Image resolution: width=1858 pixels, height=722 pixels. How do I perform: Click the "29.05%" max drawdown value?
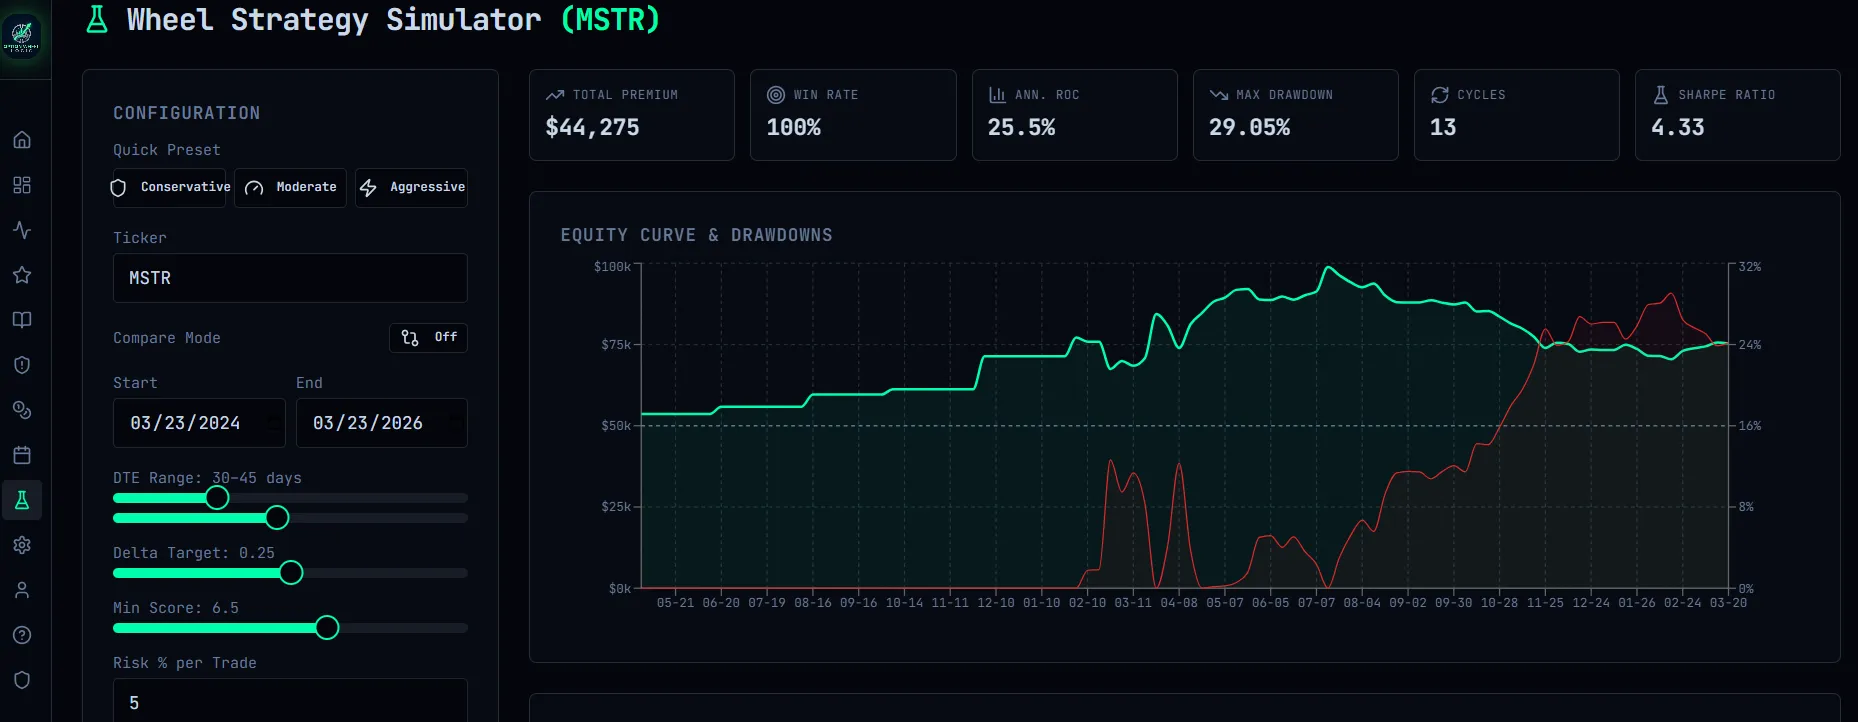[x=1249, y=128]
